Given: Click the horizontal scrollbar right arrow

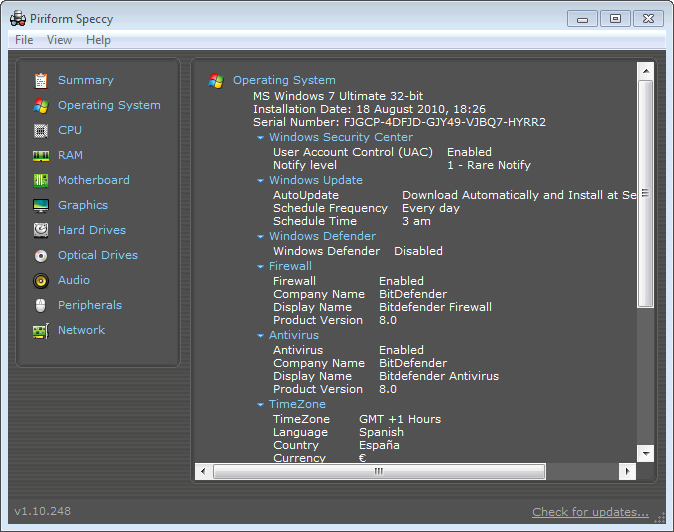Looking at the screenshot, I should click(628, 471).
